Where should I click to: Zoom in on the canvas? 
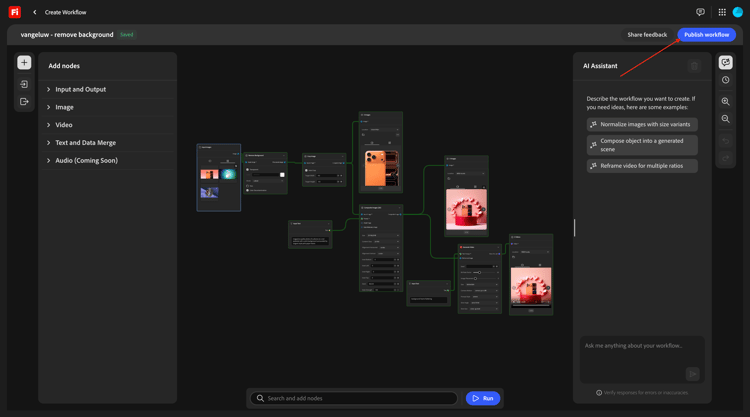pyautogui.click(x=726, y=101)
